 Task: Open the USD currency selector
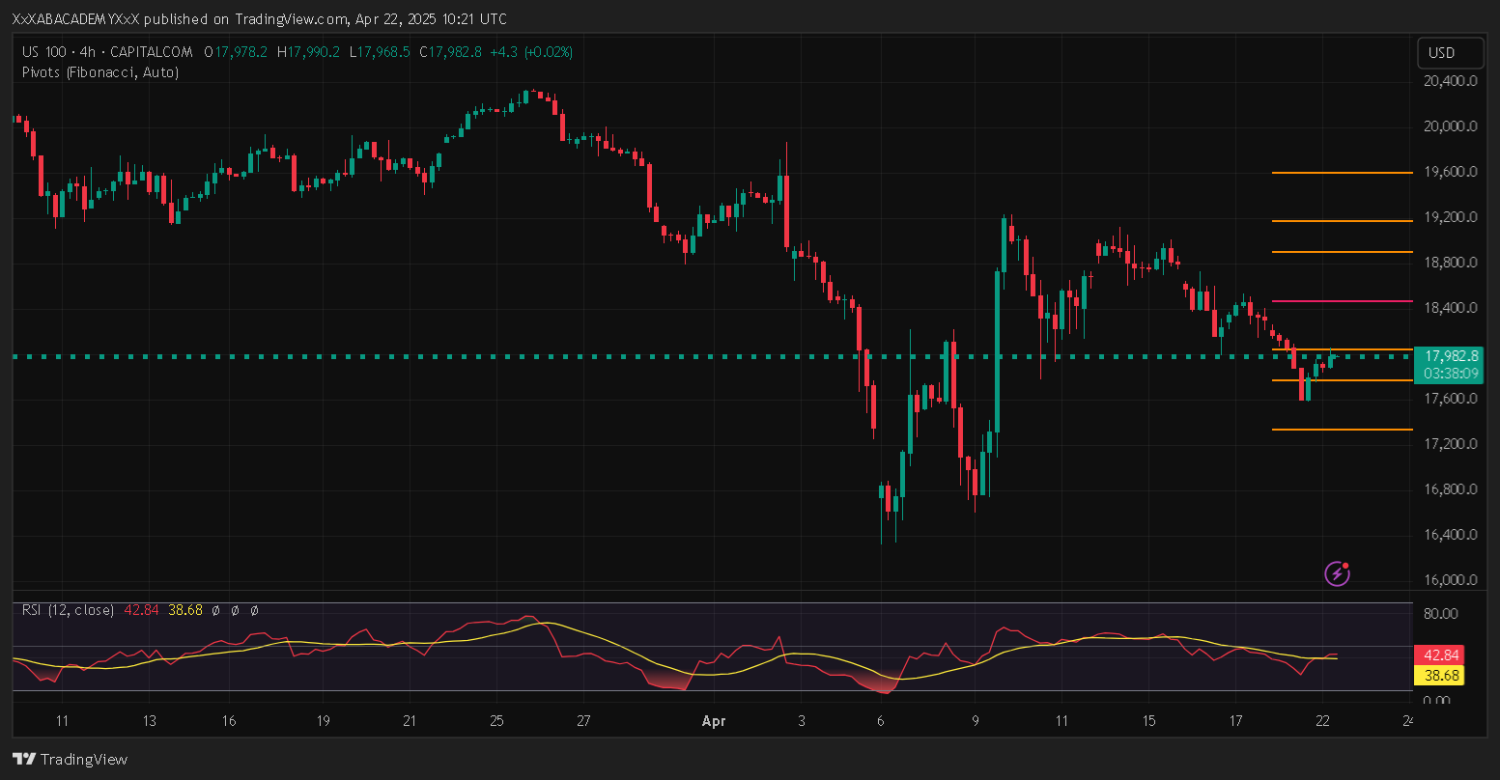[1441, 53]
